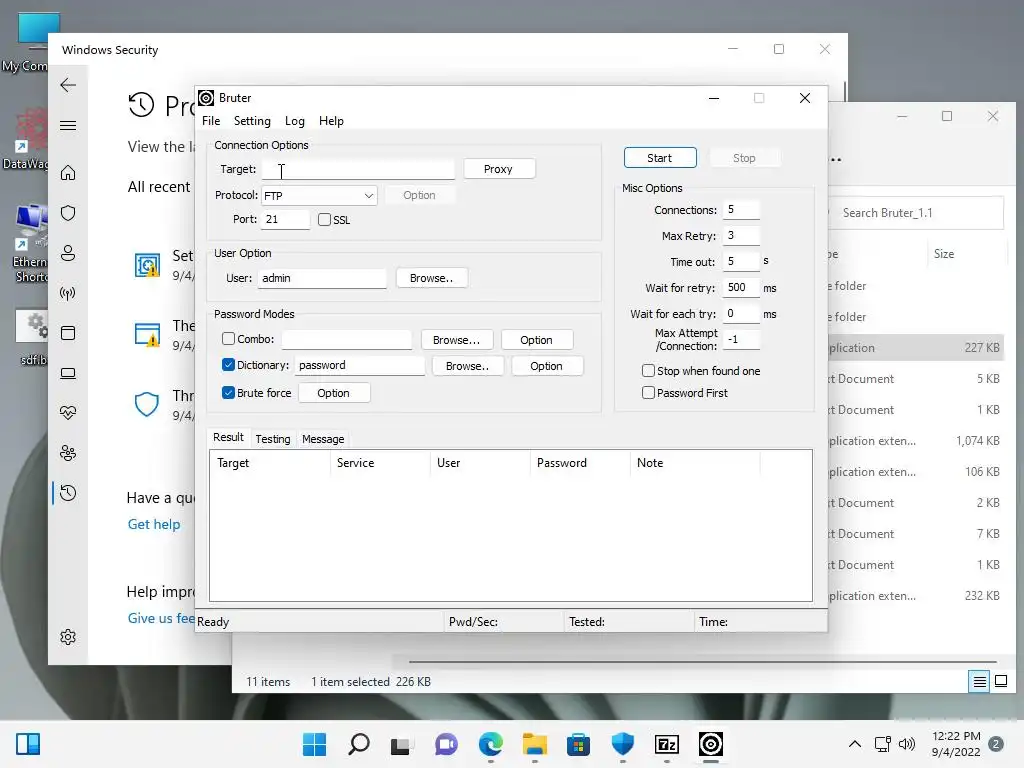The width and height of the screenshot is (1024, 768).
Task: Click the User field containing admin
Action: [322, 278]
